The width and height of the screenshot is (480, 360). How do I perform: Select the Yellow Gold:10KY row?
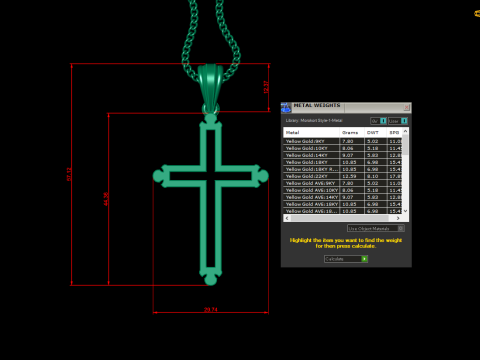click(342, 148)
